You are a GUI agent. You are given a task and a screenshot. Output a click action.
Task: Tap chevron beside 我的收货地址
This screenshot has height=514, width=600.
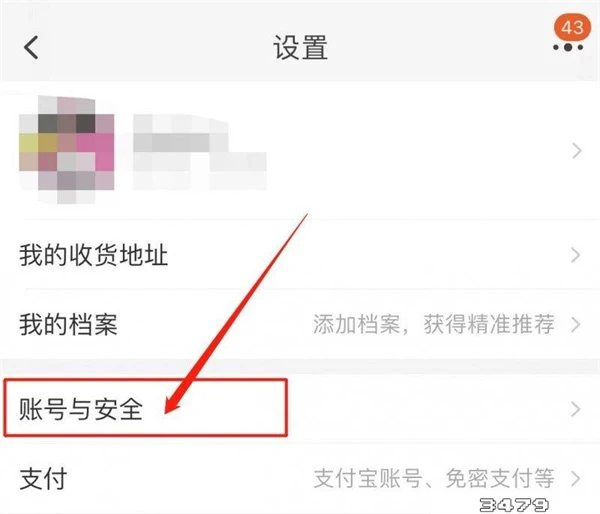pyautogui.click(x=576, y=255)
